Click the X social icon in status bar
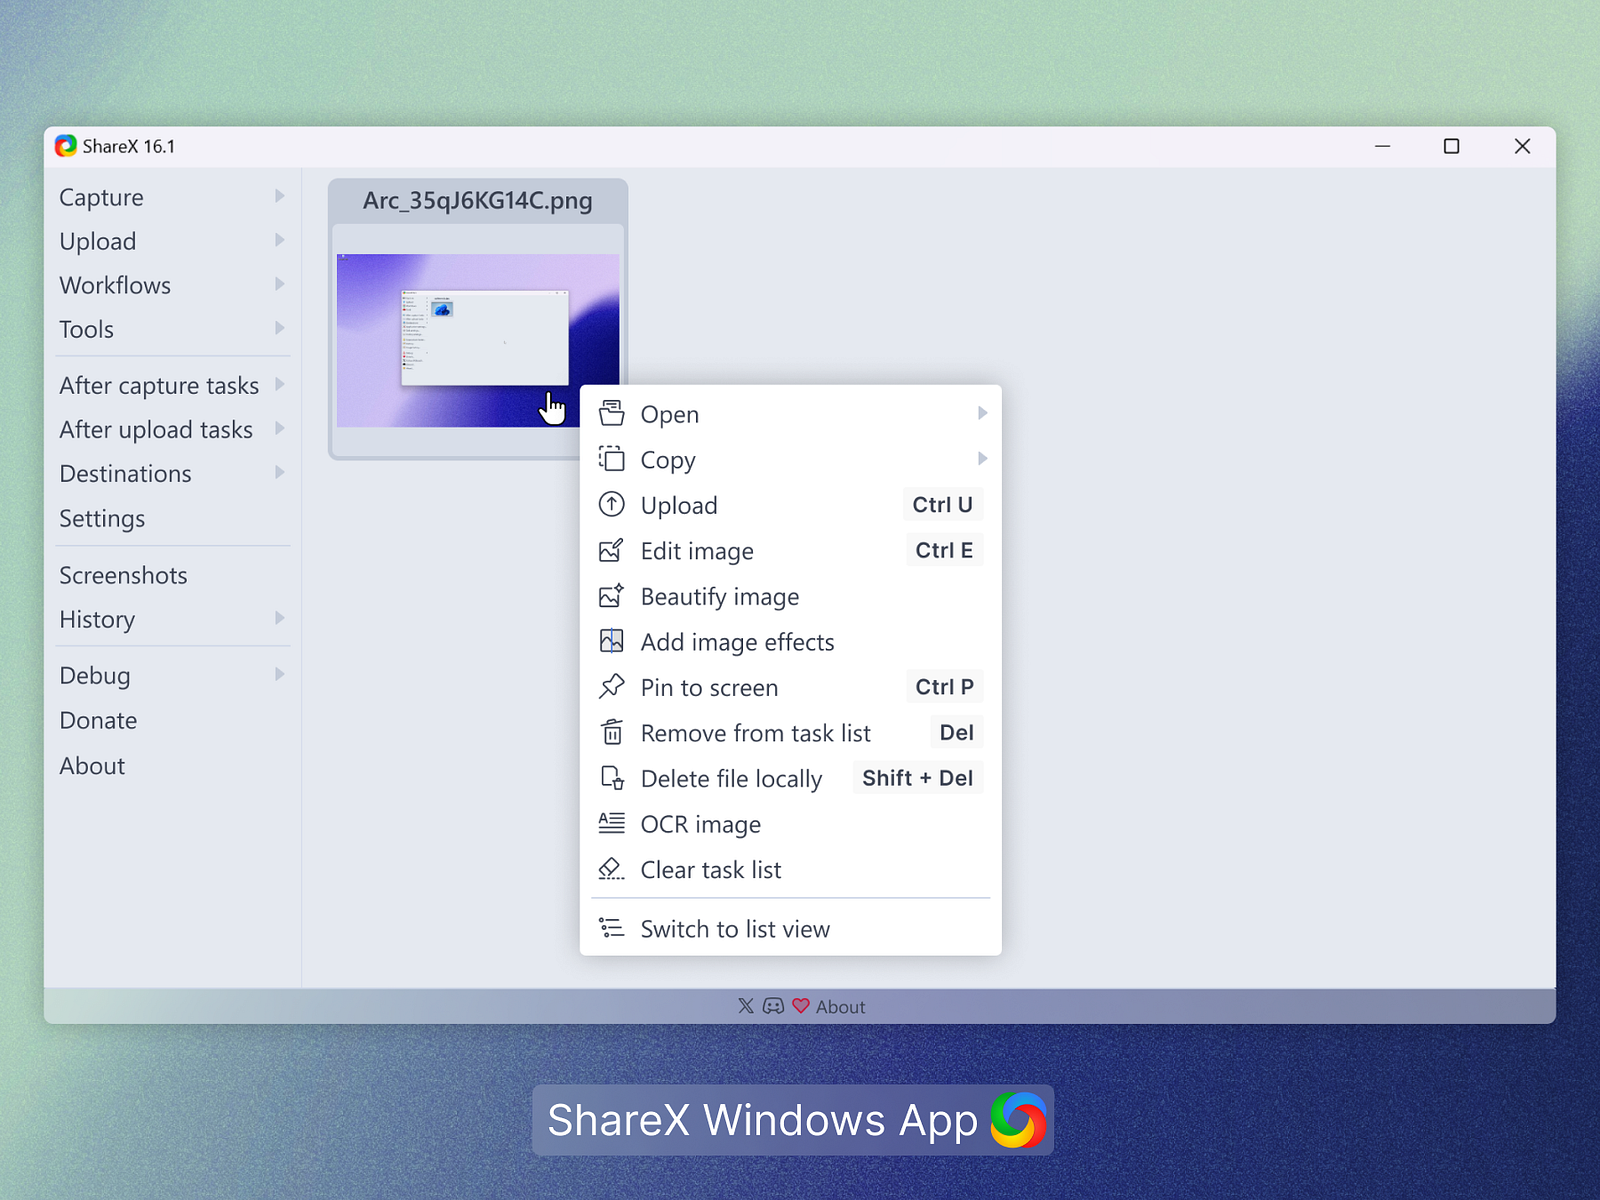 point(745,1006)
